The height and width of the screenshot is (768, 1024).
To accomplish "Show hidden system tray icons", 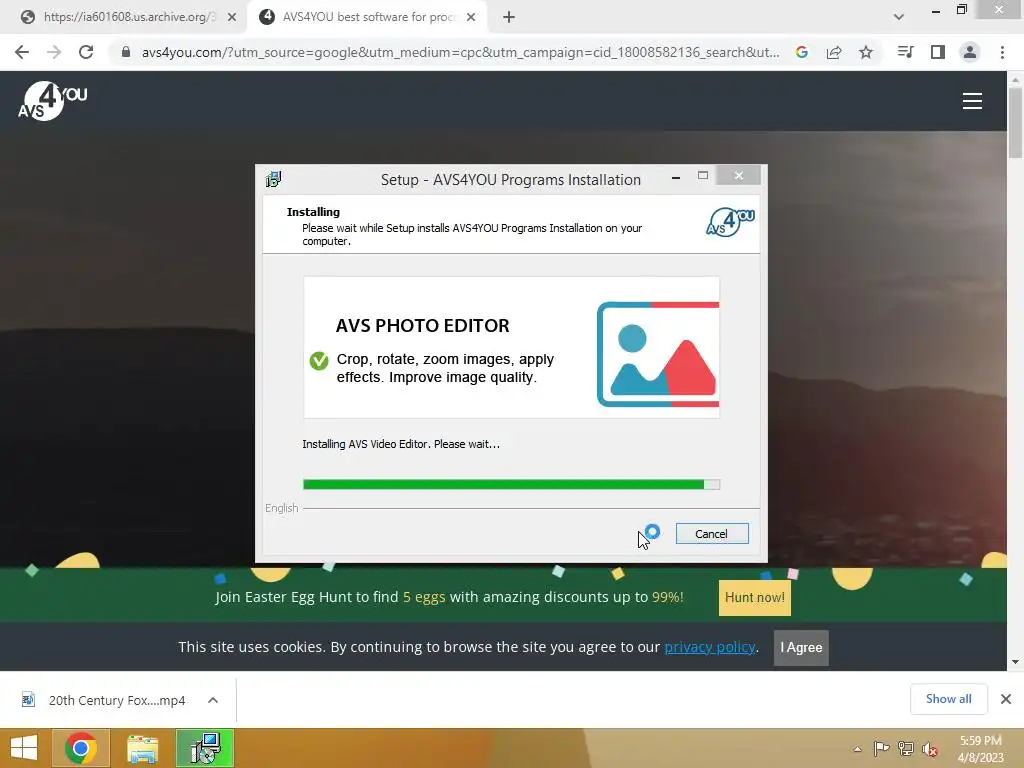I will point(857,749).
